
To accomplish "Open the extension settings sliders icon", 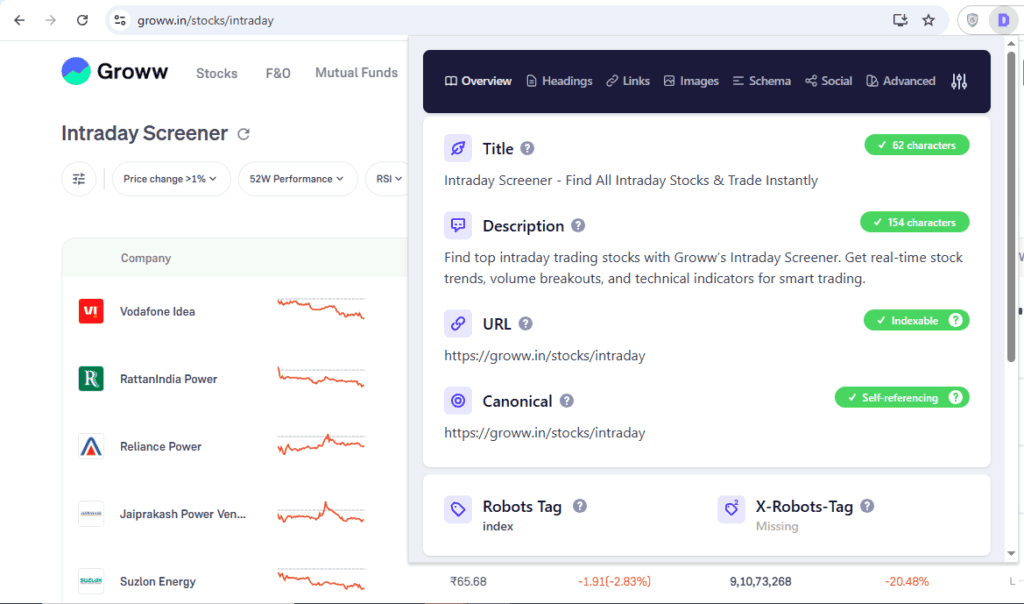I will (959, 81).
